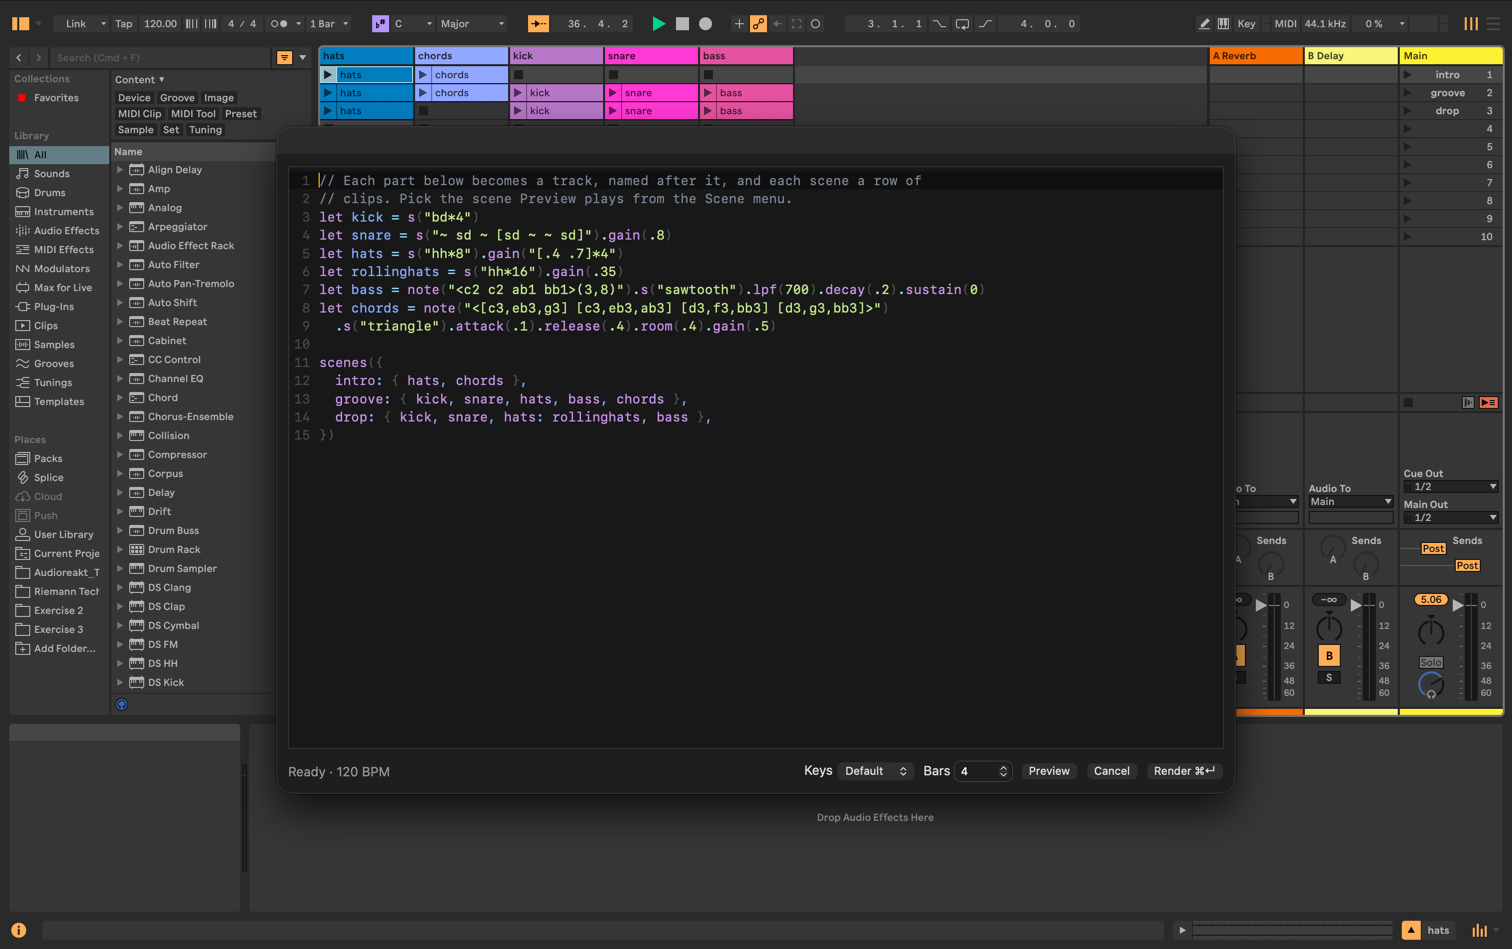The width and height of the screenshot is (1512, 949).
Task: Toggle the MIDI map mode switch
Action: (1285, 24)
